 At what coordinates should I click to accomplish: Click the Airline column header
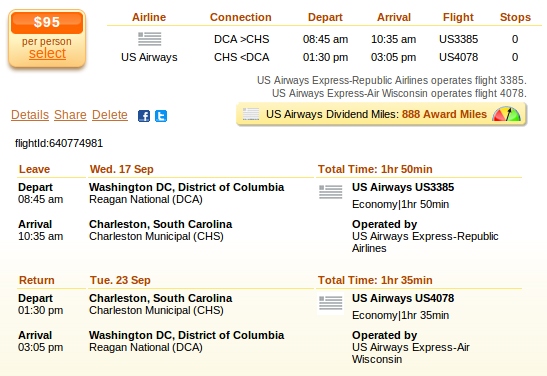point(149,17)
